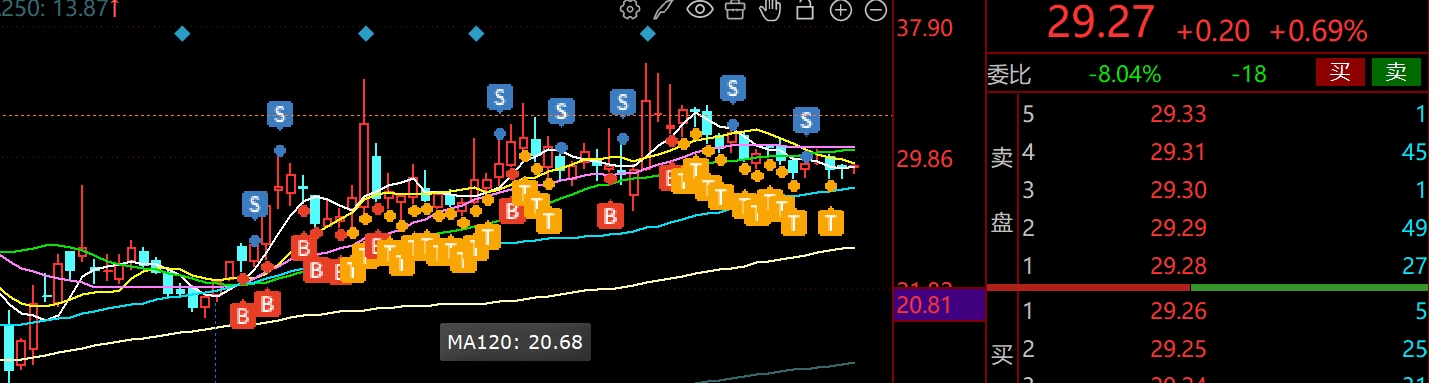This screenshot has width=1429, height=383.
Task: Click the 29.86 price axis label
Action: tap(925, 160)
